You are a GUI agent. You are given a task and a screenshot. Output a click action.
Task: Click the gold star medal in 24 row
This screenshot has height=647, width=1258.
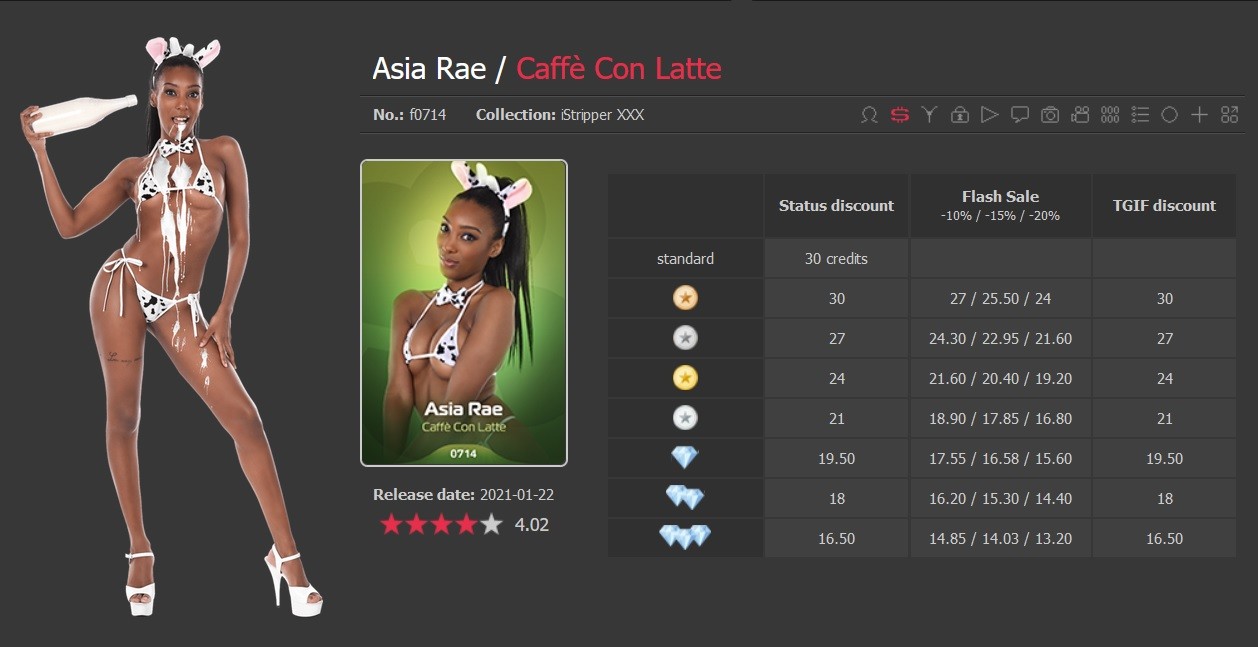(685, 378)
